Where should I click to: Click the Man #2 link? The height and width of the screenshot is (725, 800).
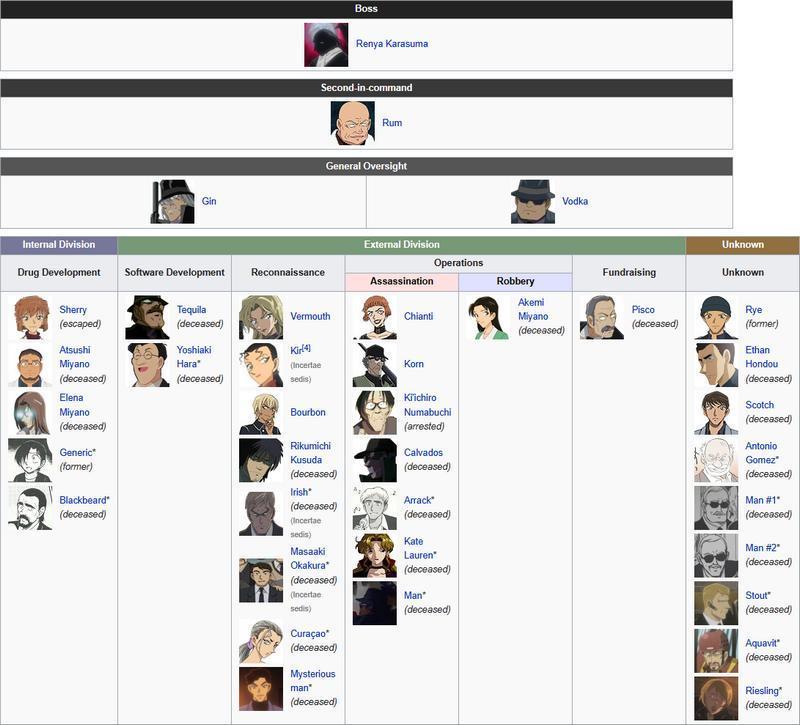(761, 548)
